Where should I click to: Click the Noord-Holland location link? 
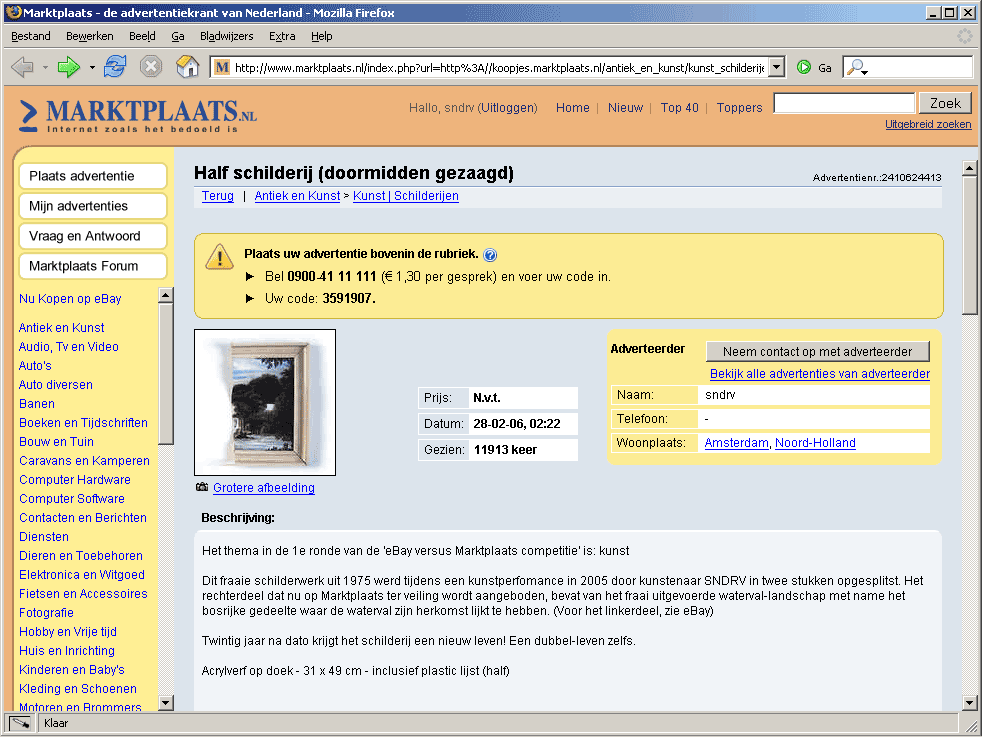click(815, 443)
